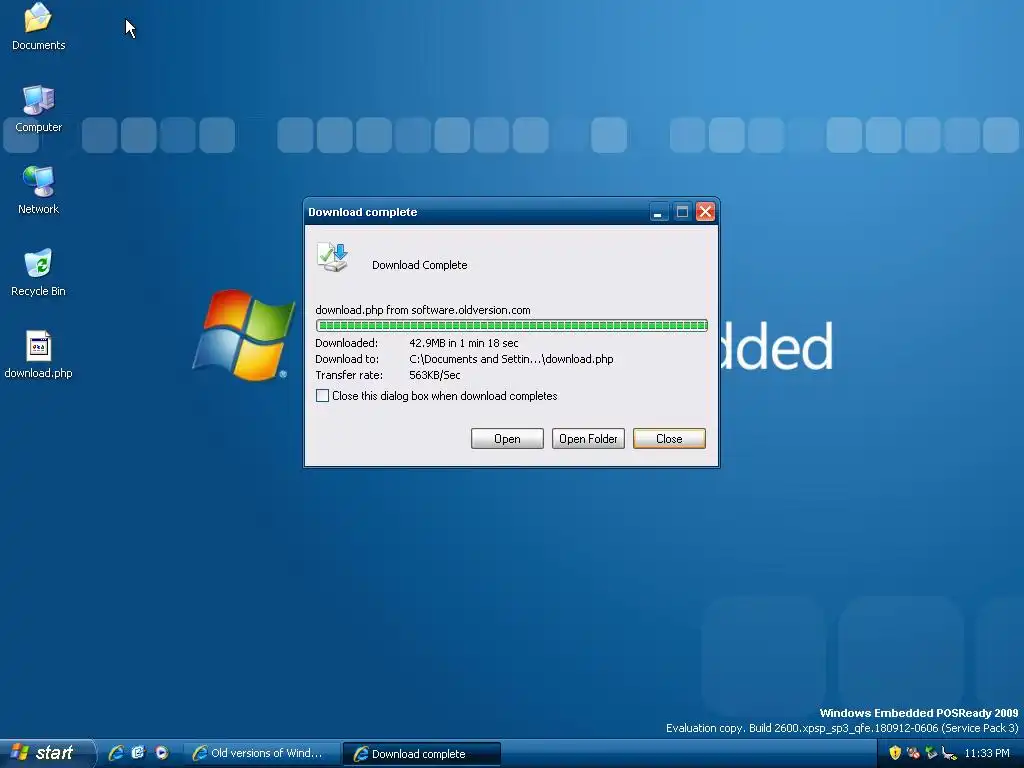Enable close dialog when download completes checkbox
The width and height of the screenshot is (1024, 768).
click(322, 396)
